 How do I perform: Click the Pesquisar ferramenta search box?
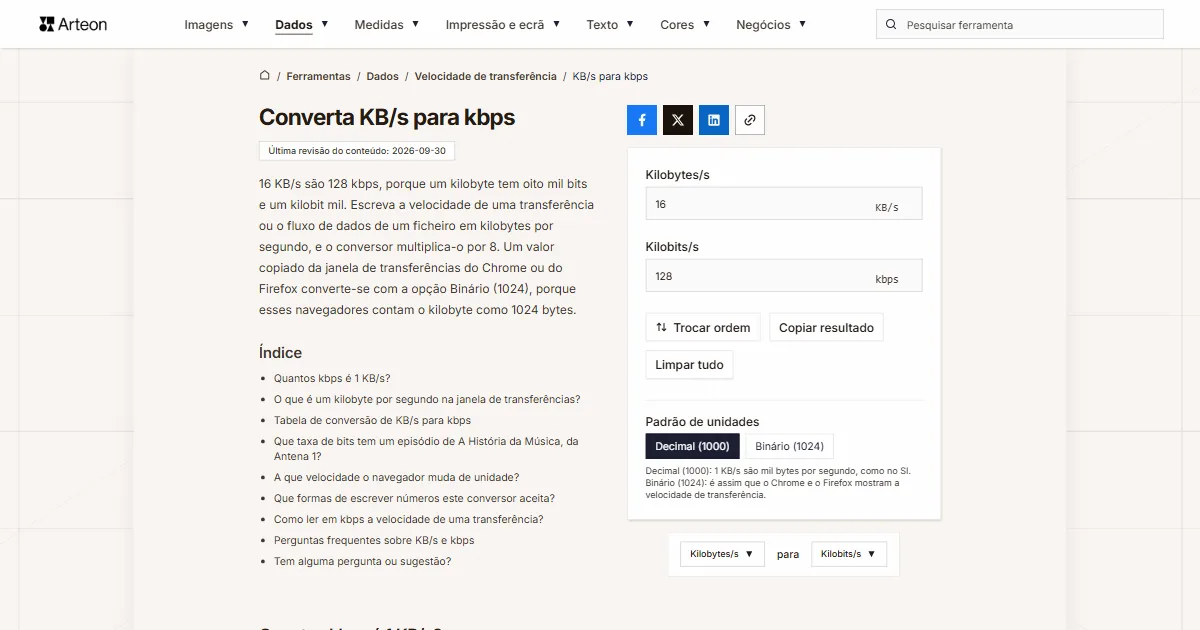pyautogui.click(x=1020, y=25)
